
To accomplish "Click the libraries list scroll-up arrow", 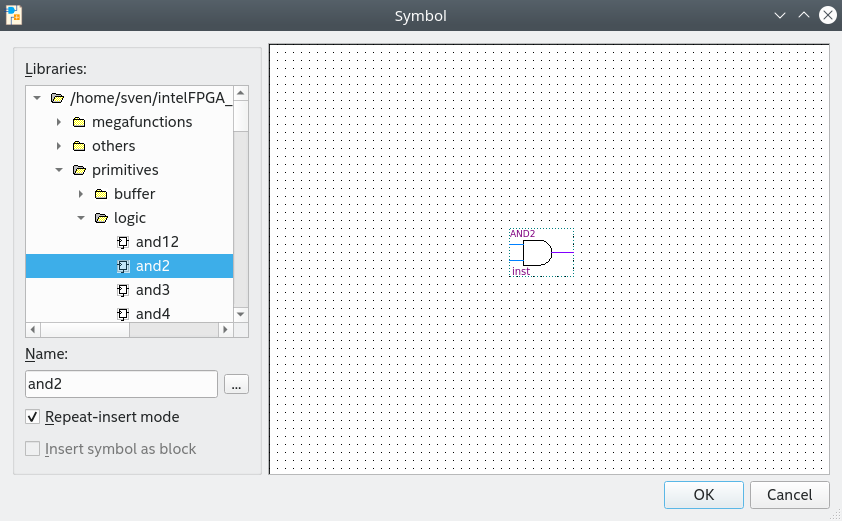I will coord(241,93).
